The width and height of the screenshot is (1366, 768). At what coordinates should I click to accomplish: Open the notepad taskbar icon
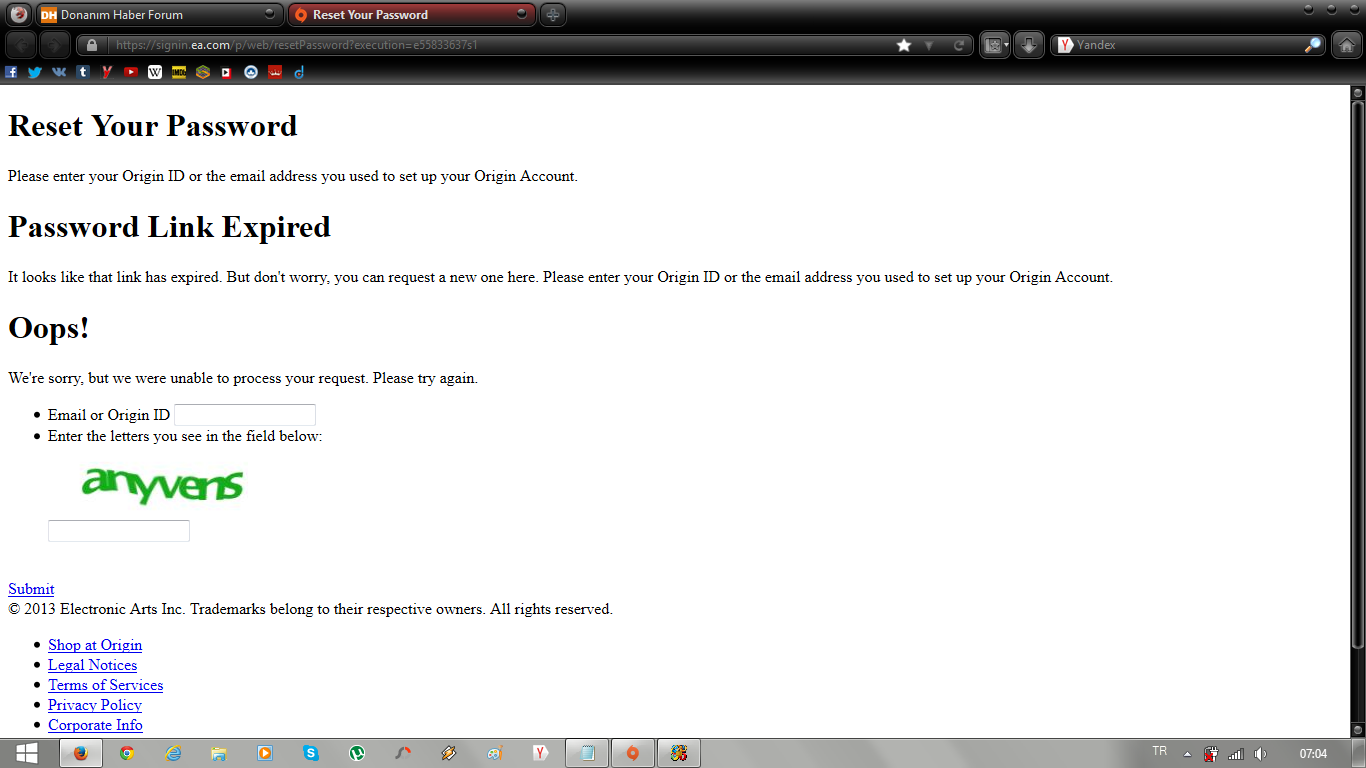click(x=587, y=753)
